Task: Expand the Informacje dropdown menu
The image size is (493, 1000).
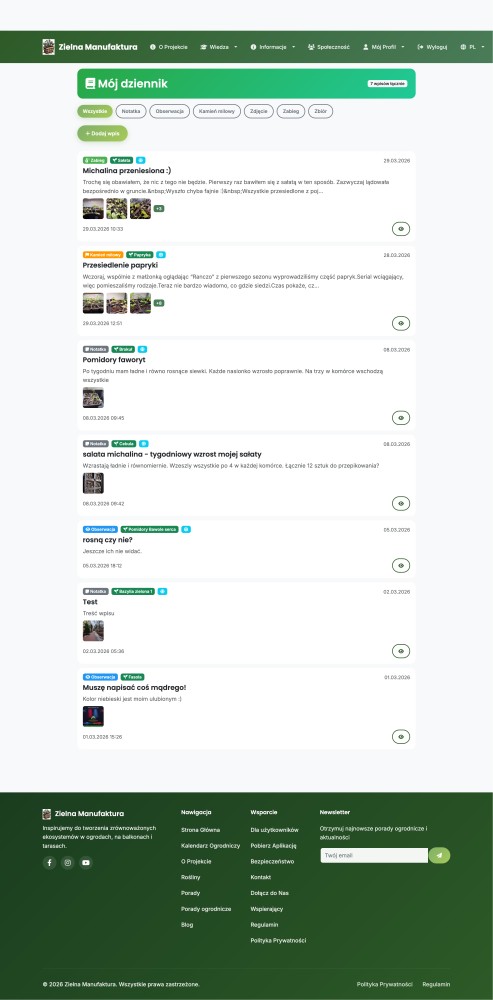Action: point(272,47)
